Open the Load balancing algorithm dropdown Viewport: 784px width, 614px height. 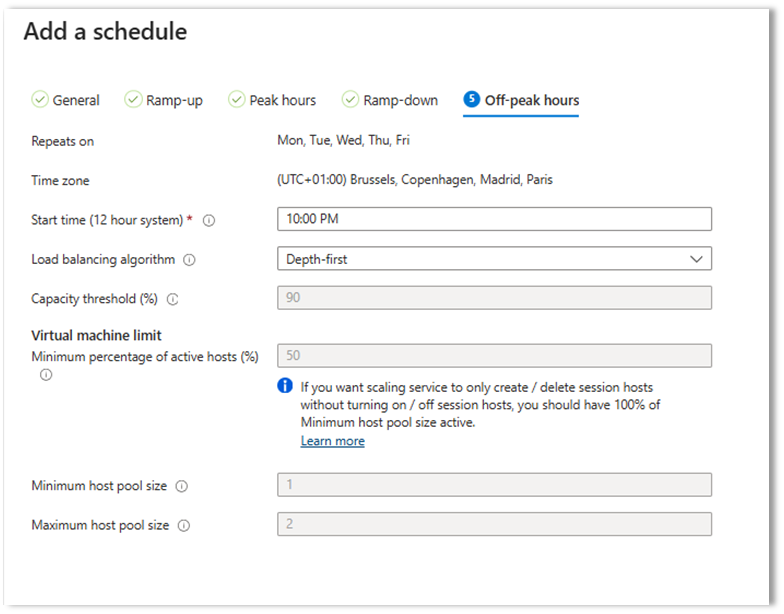[x=493, y=259]
